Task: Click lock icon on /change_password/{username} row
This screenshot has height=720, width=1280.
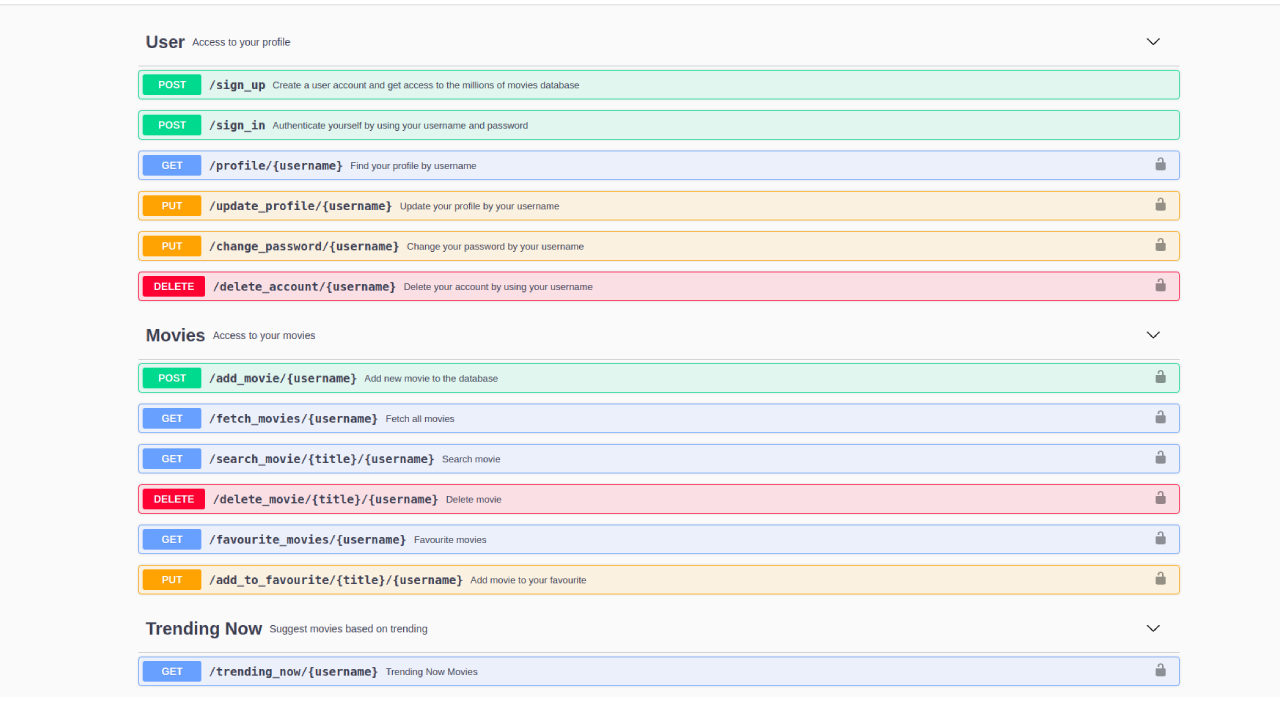Action: 1160,244
